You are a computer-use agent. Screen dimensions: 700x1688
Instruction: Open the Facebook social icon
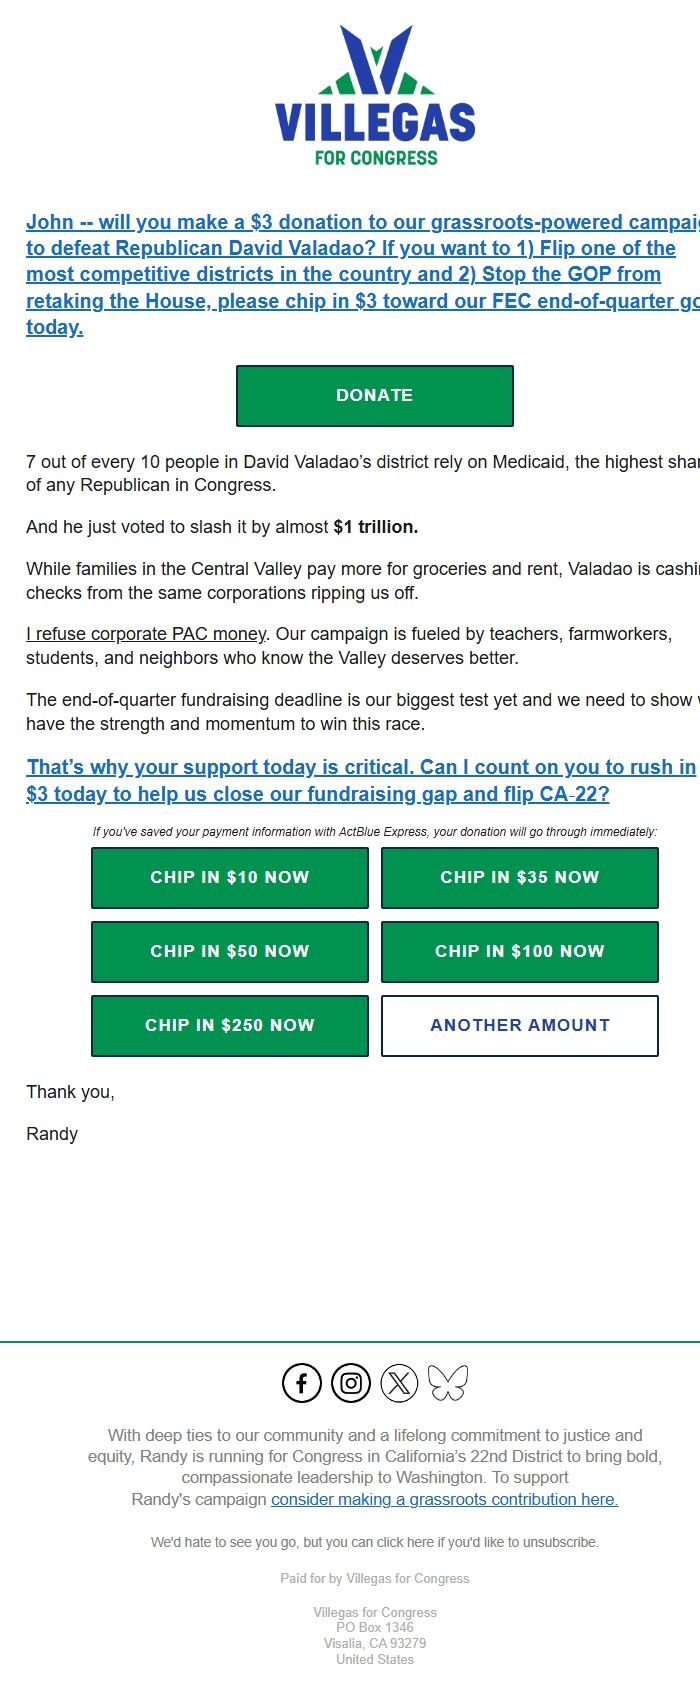[302, 1383]
